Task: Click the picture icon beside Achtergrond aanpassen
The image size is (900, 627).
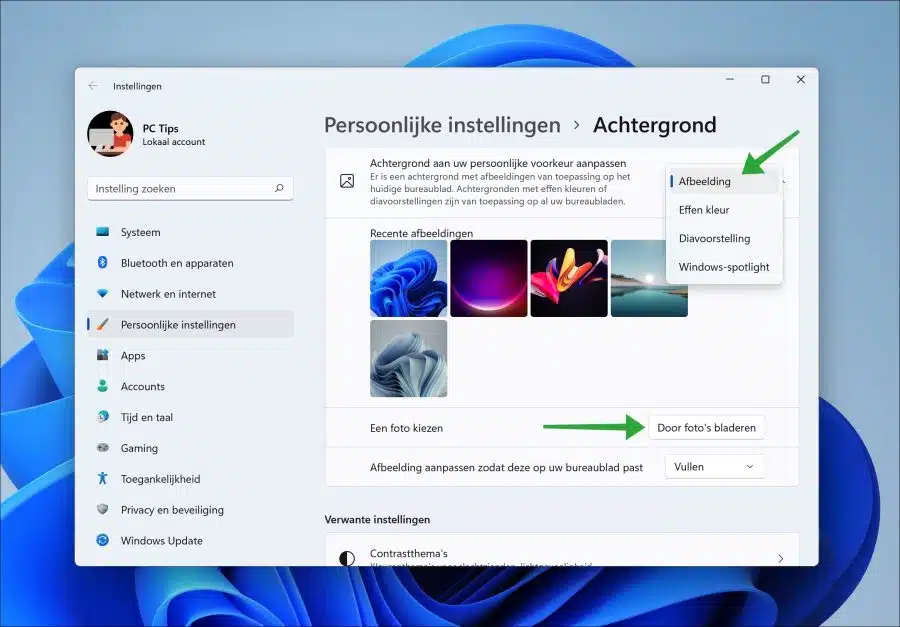Action: pyautogui.click(x=347, y=181)
